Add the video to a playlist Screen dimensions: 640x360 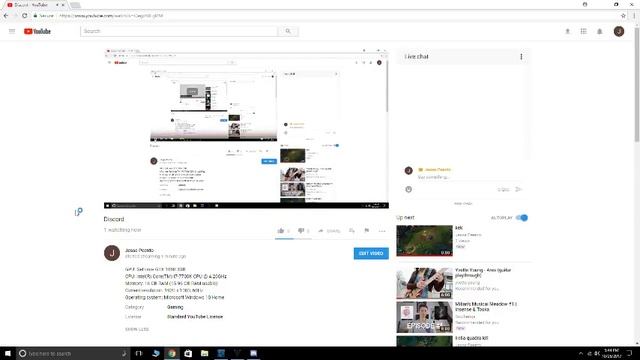[x=352, y=231]
